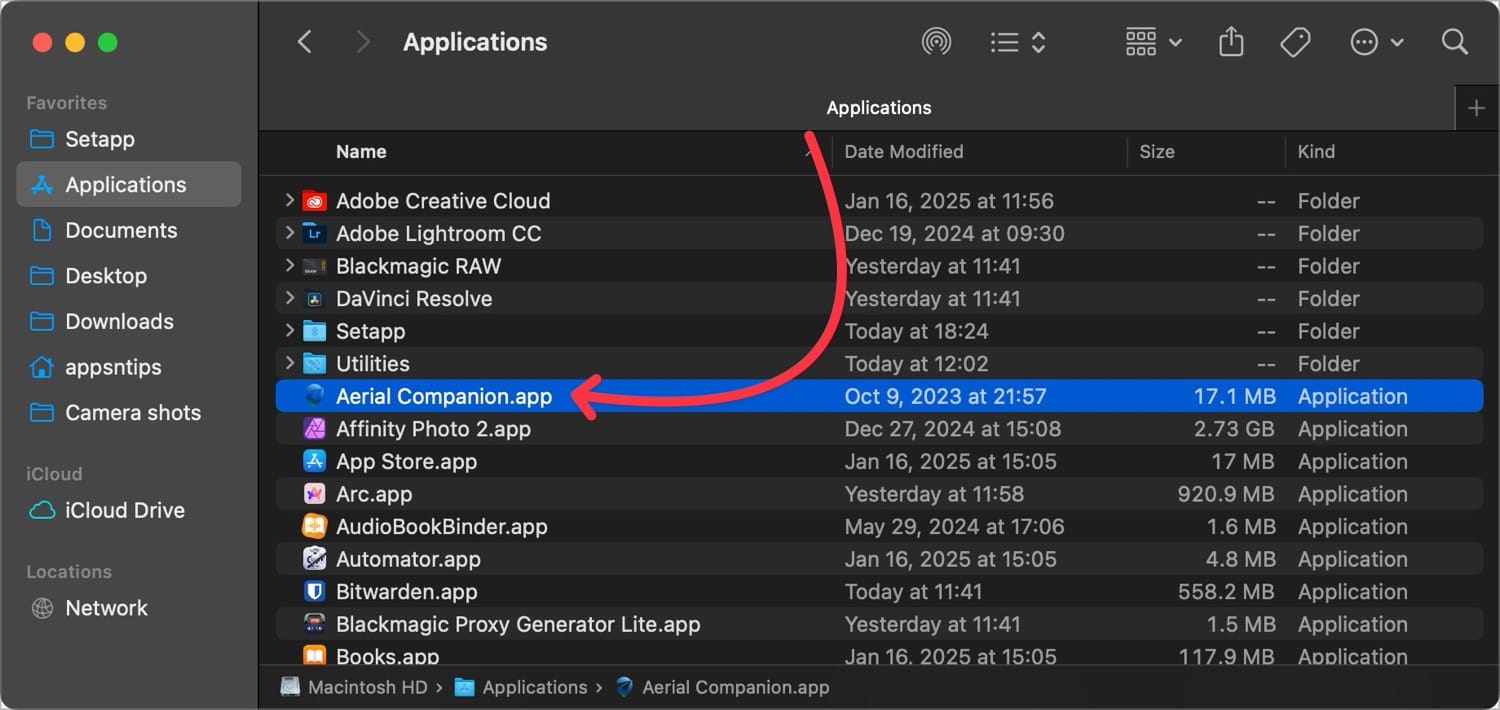Screen dimensions: 1500x710
Task: Click the May 29, 2024 date cell
Action: point(954,526)
